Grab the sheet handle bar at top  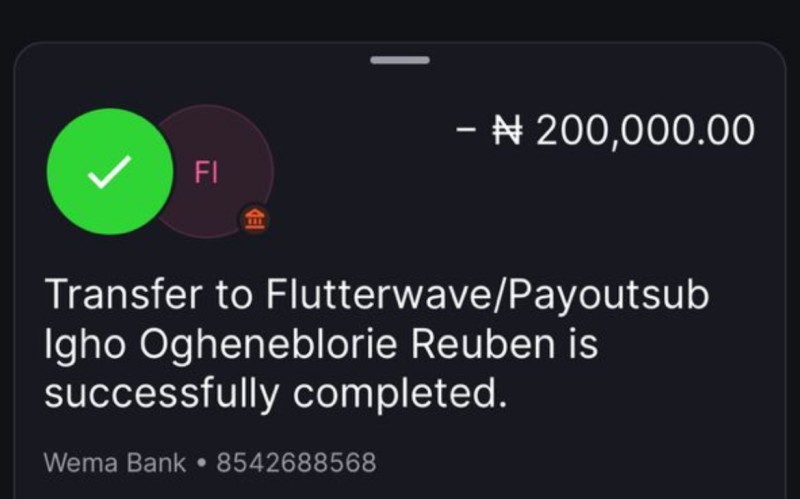click(x=400, y=60)
